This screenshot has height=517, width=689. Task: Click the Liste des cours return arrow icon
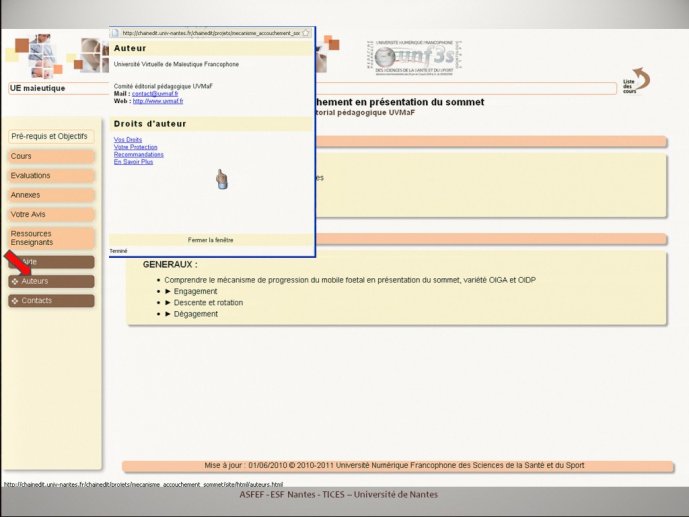(x=636, y=81)
